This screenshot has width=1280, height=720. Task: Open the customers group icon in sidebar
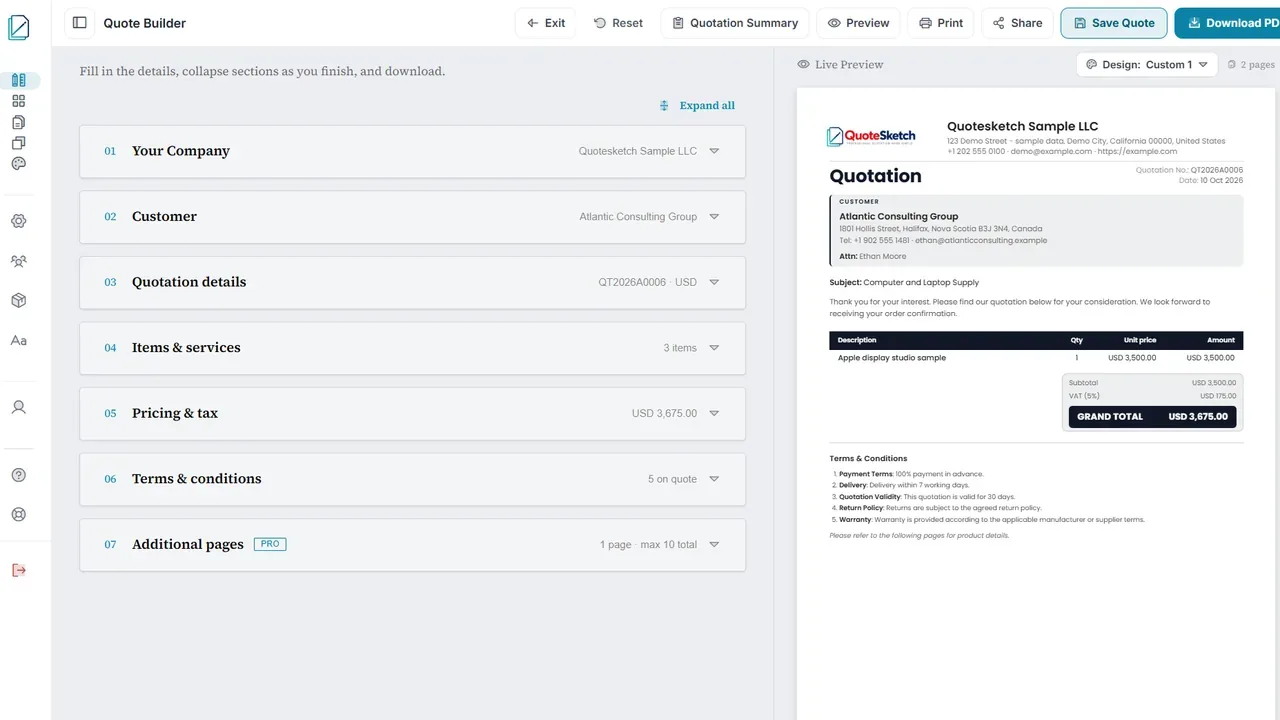click(19, 261)
